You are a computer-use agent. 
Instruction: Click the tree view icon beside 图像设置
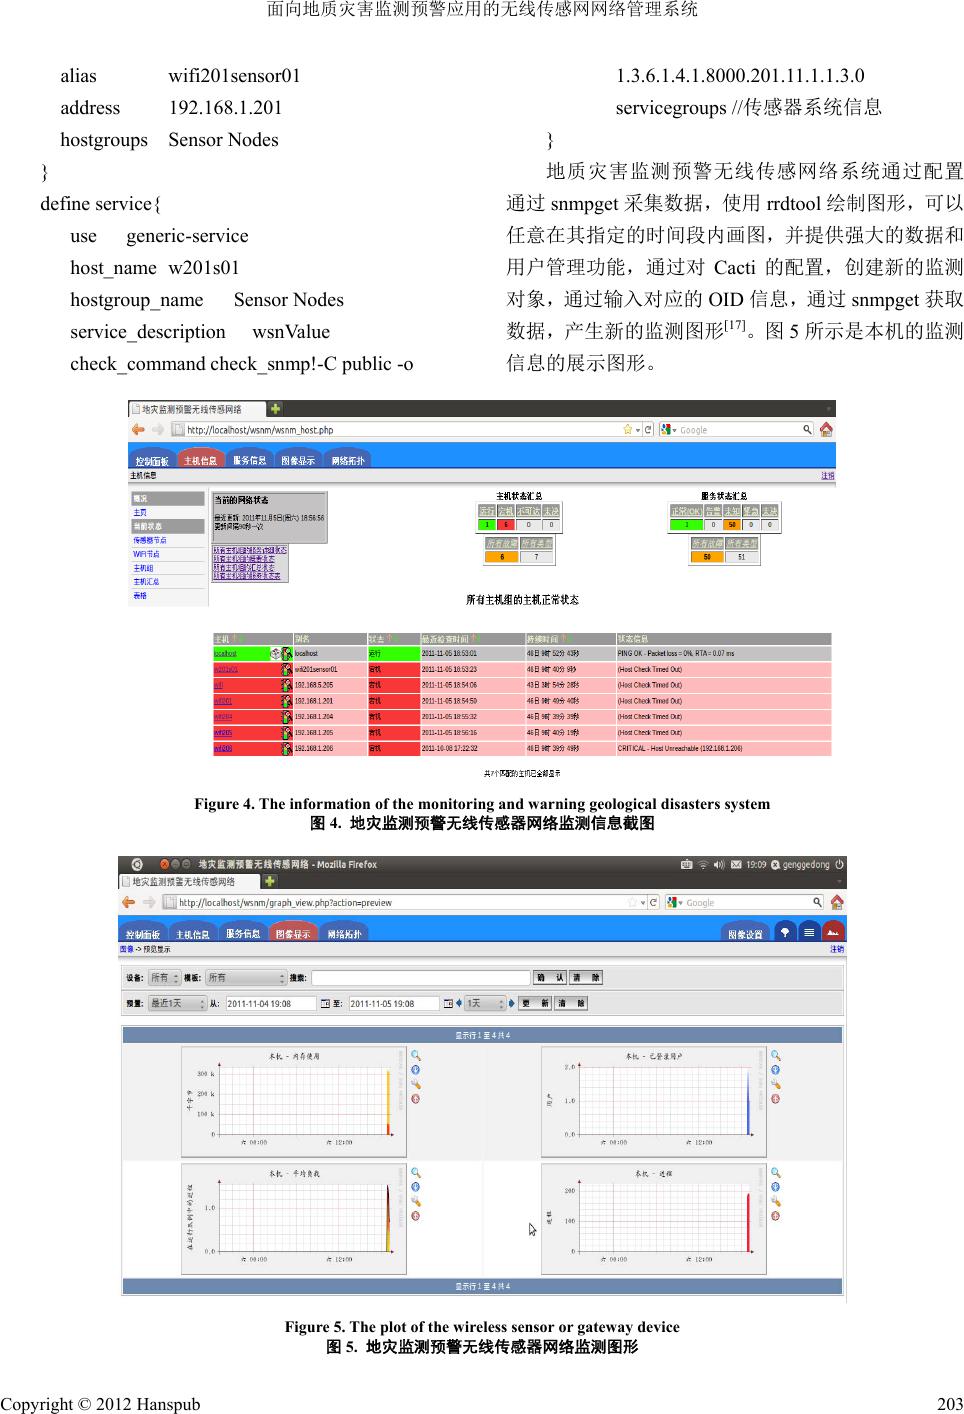pos(785,932)
